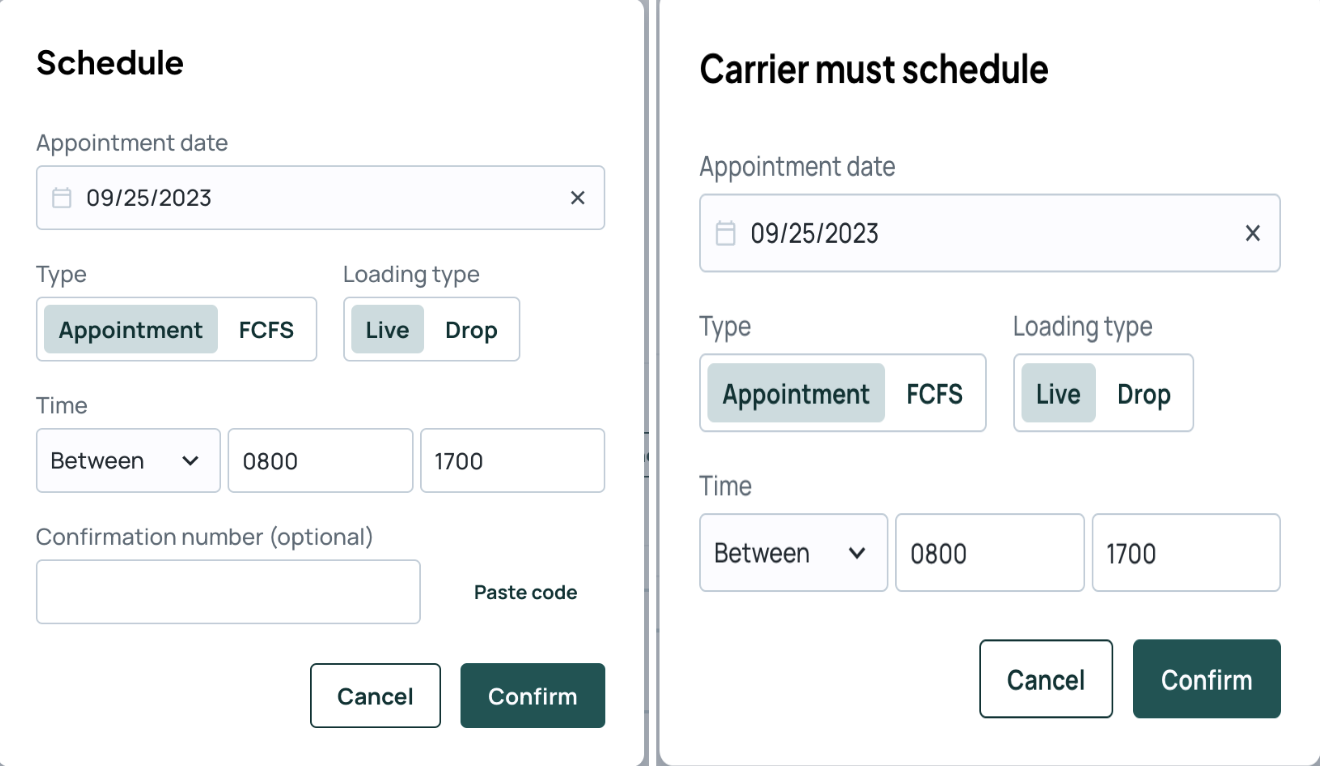Clear date in Carrier must schedule dialog
1320x766 pixels.
[1252, 233]
